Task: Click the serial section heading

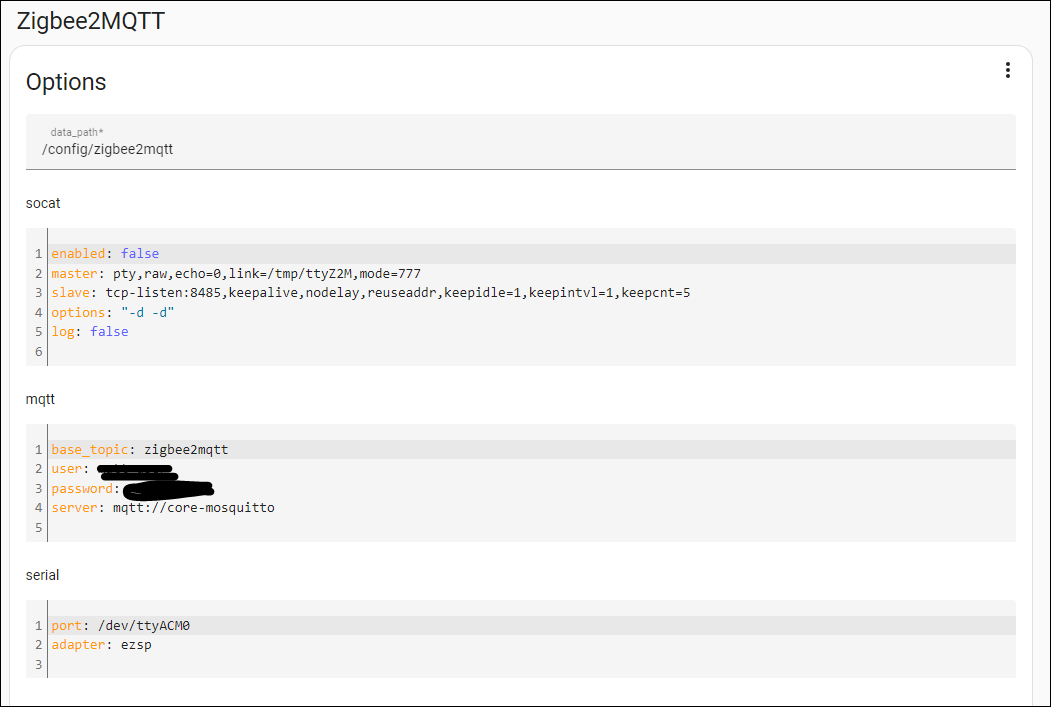Action: (43, 574)
